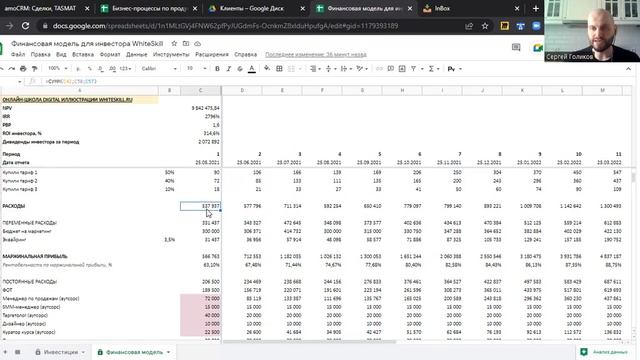Open the Расширения menu
This screenshot has height=360, width=640.
point(212,54)
